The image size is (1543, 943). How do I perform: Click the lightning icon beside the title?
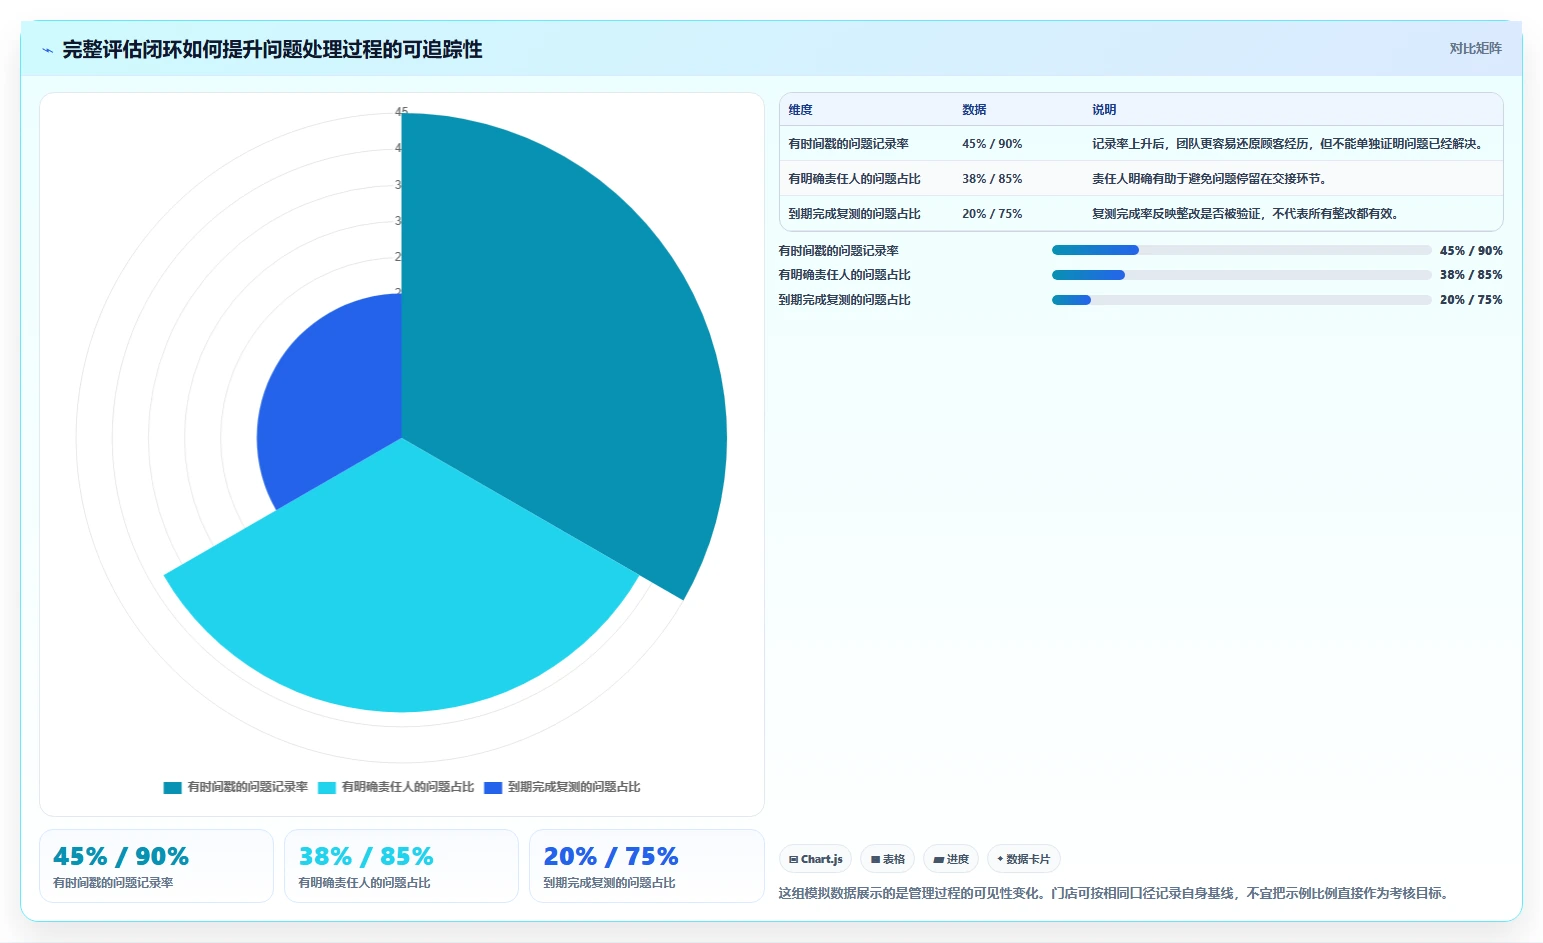pyautogui.click(x=47, y=50)
